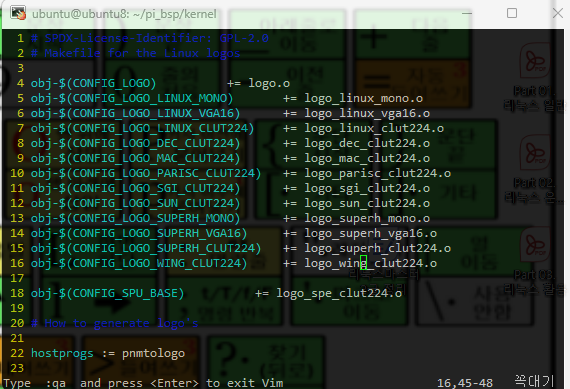Click logo_superh_vga16.o in the editor
The width and height of the screenshot is (570, 389).
point(371,233)
